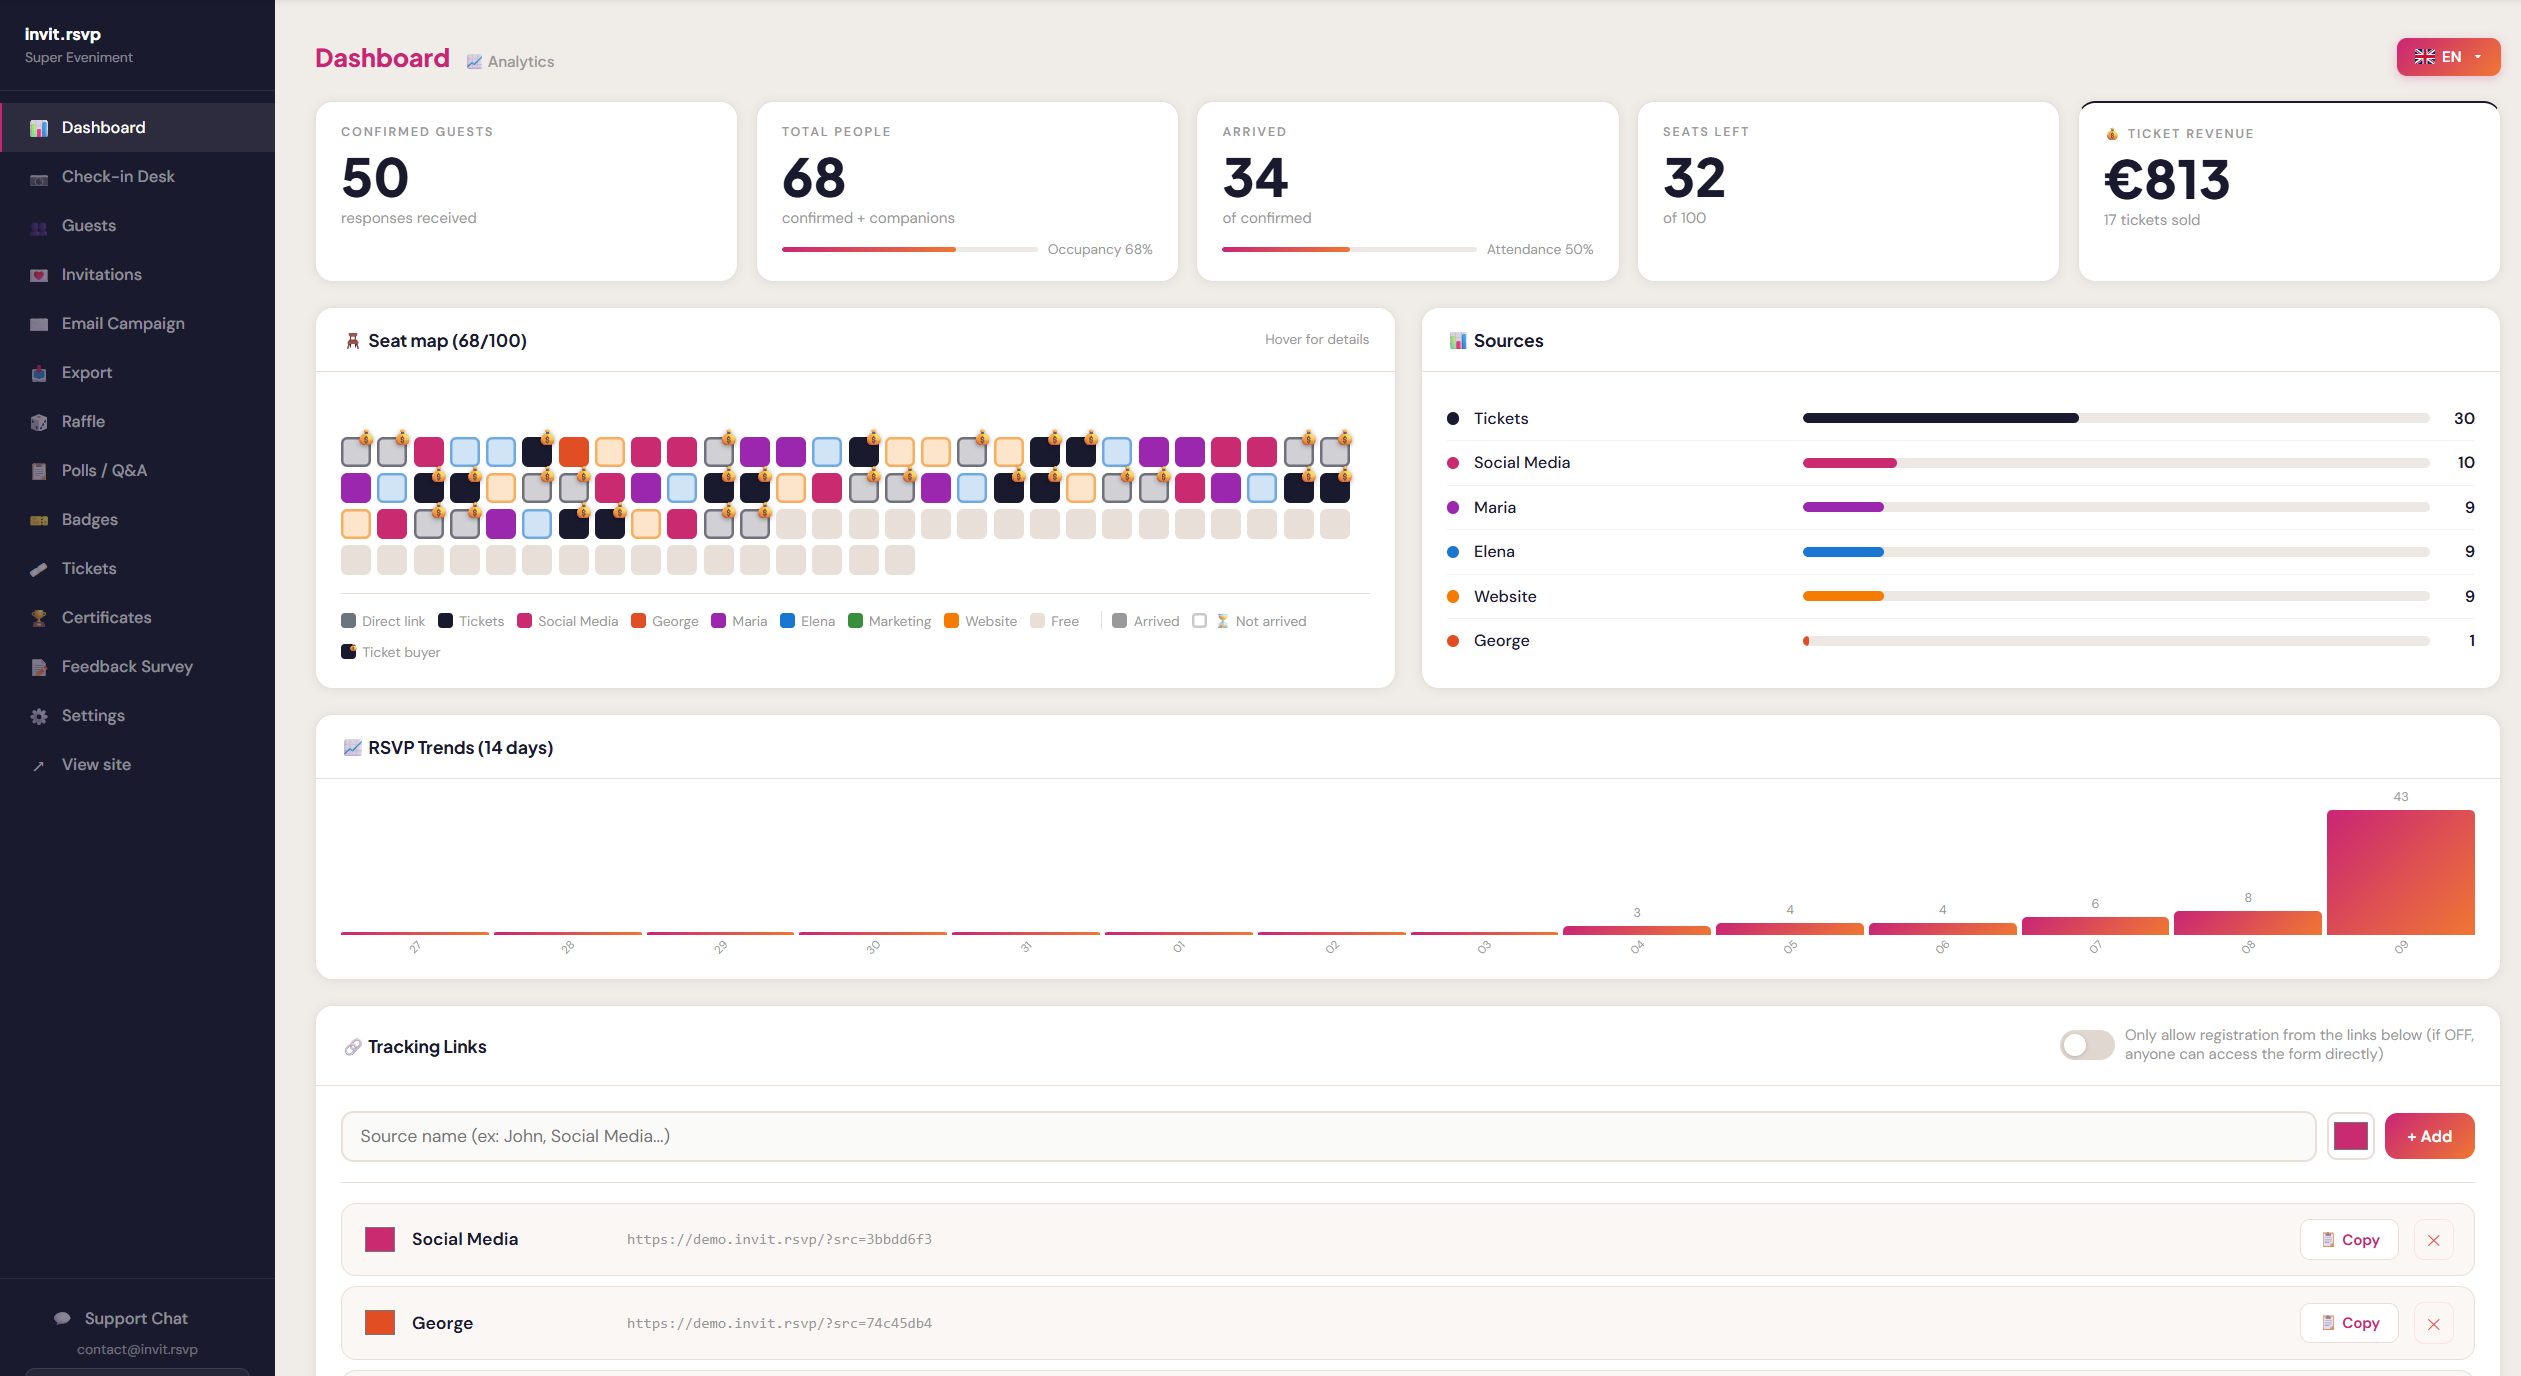Open the Certificates page
This screenshot has width=2521, height=1376.
(106, 617)
